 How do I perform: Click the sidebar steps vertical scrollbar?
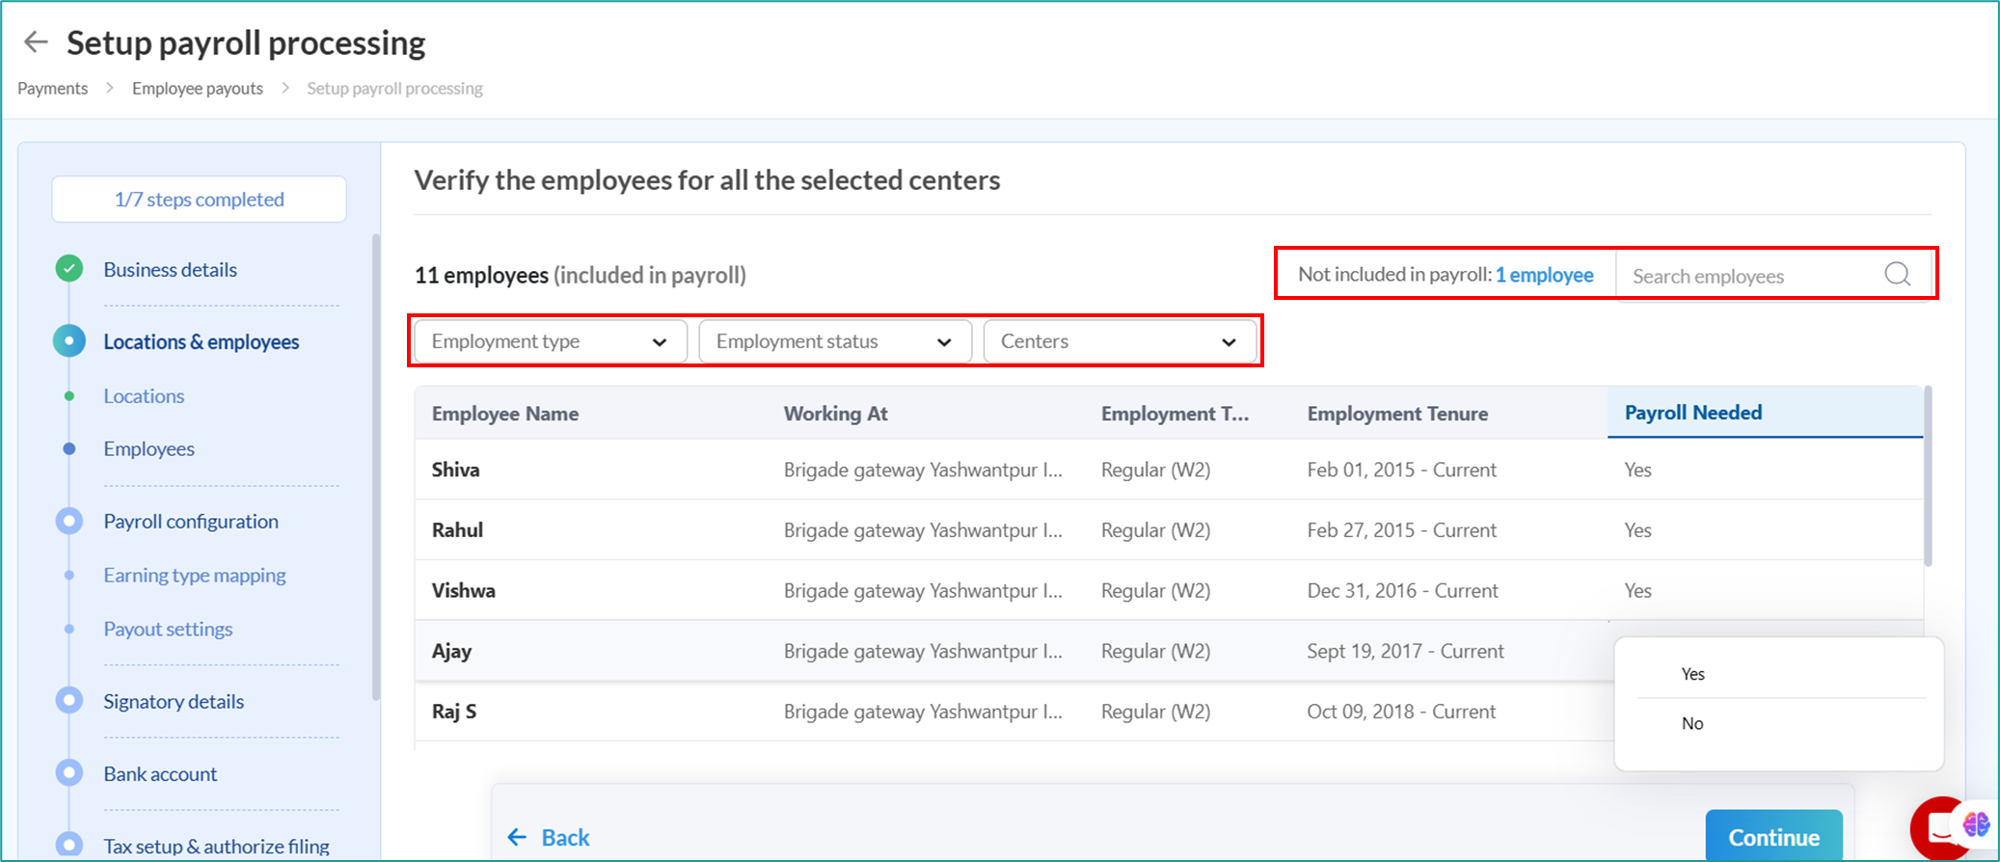point(376,467)
